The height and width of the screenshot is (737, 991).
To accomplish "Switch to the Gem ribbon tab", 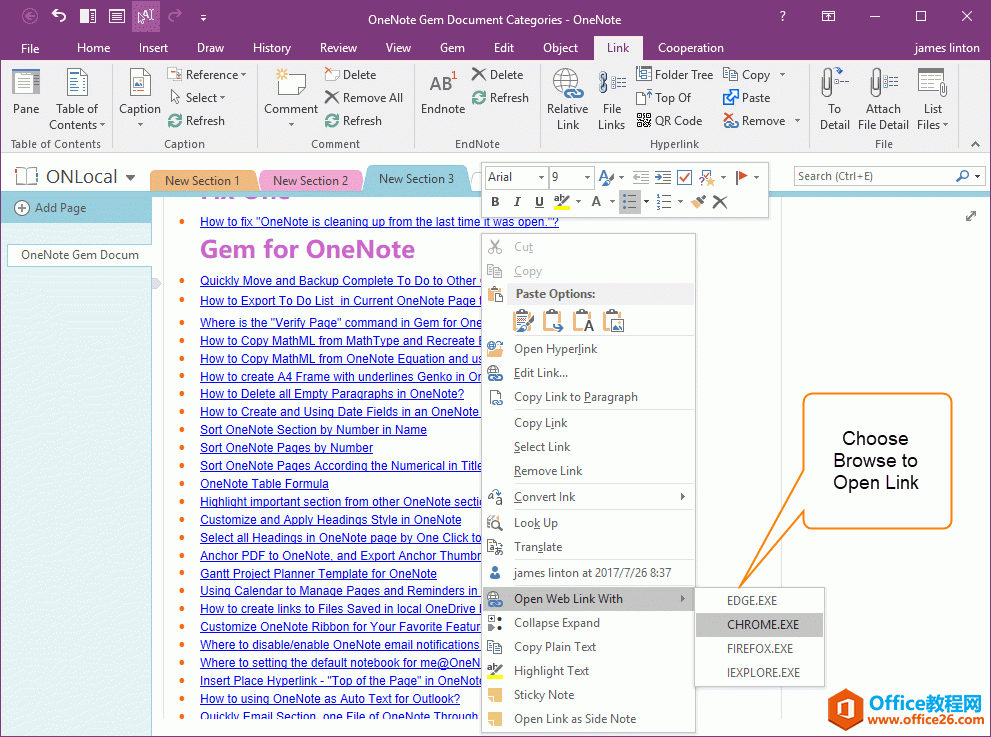I will [x=452, y=47].
